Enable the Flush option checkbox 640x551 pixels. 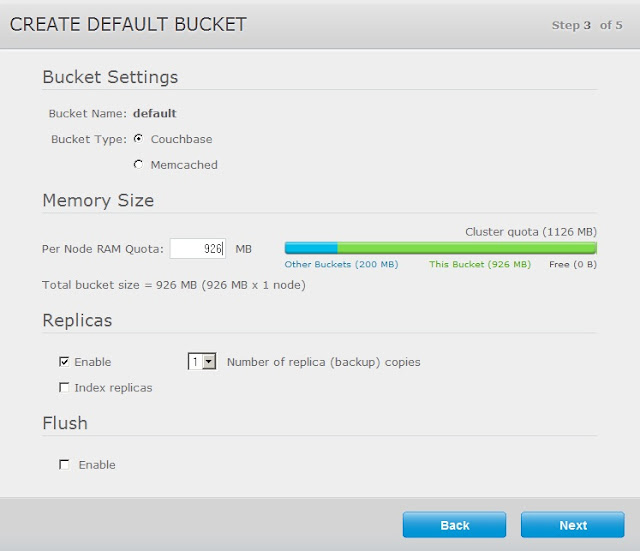(x=64, y=464)
